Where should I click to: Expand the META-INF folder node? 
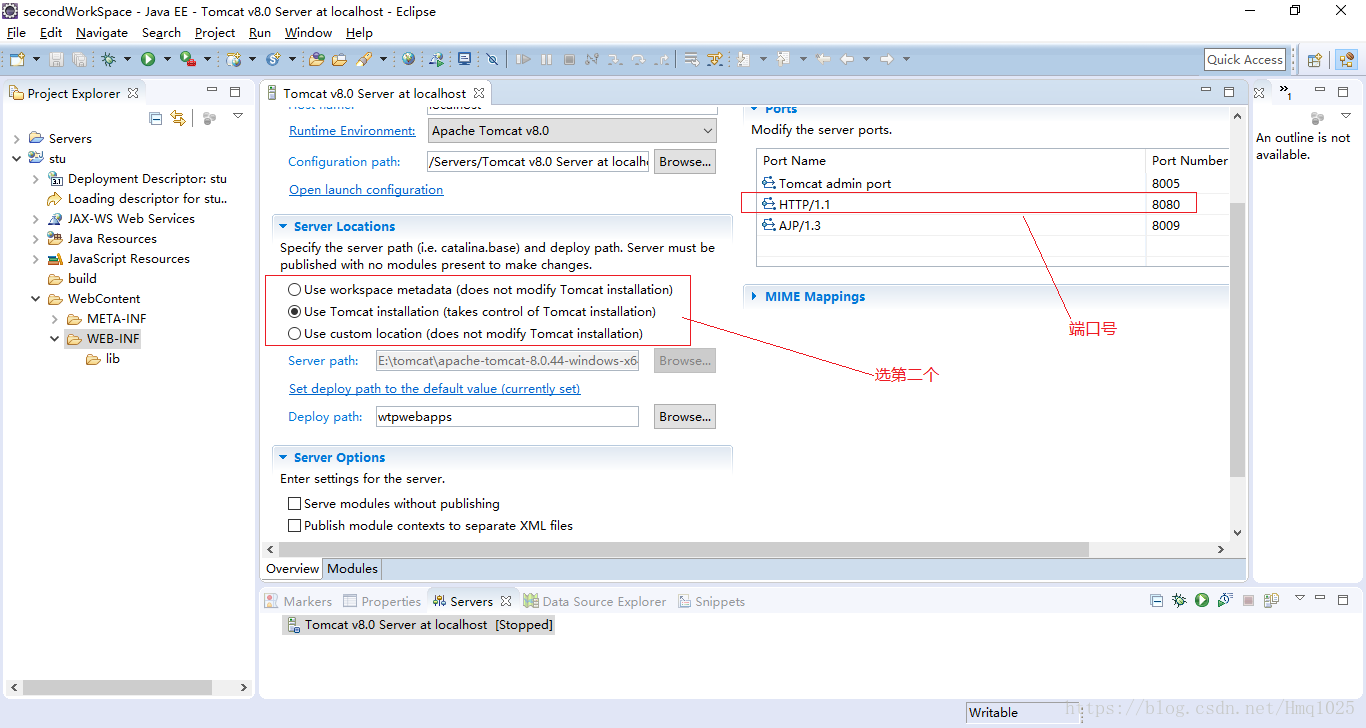(55, 319)
